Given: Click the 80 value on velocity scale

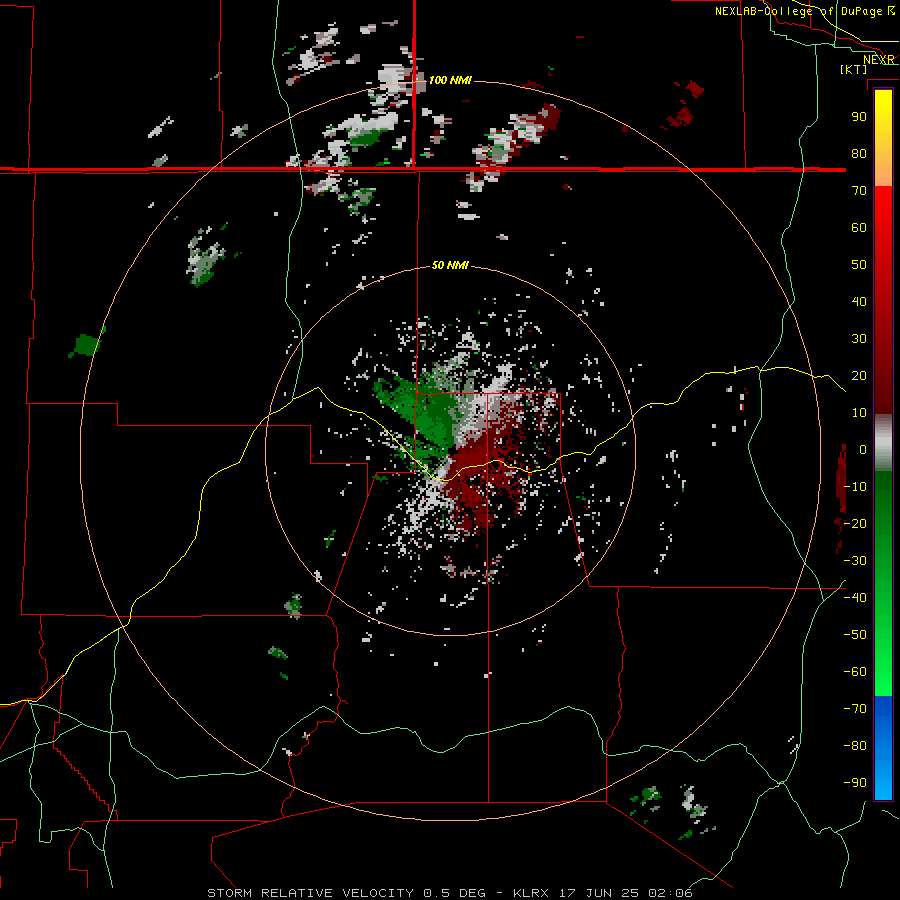Looking at the screenshot, I should pos(859,154).
